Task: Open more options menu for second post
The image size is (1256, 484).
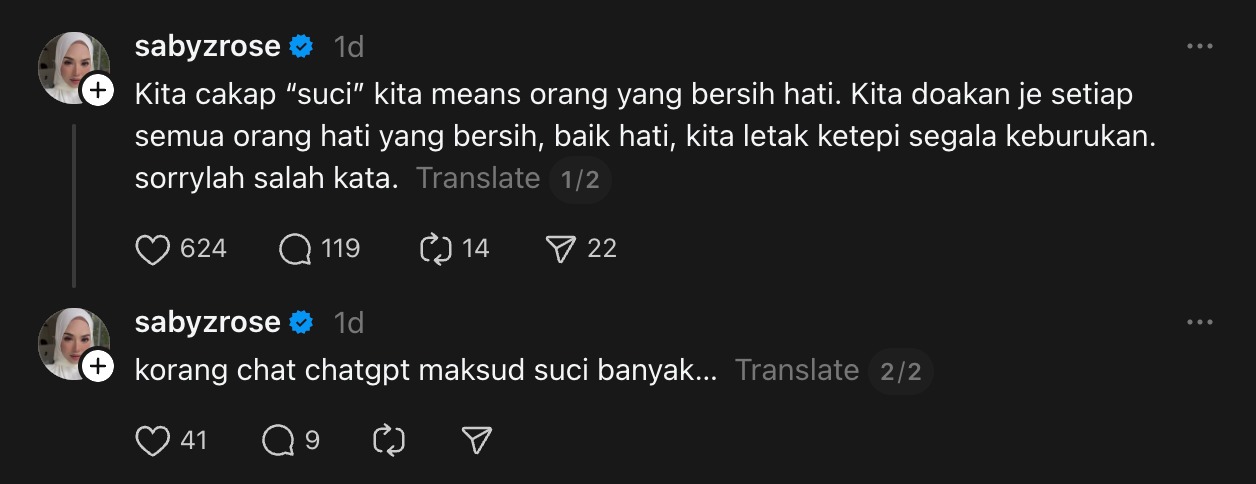Action: (1198, 323)
